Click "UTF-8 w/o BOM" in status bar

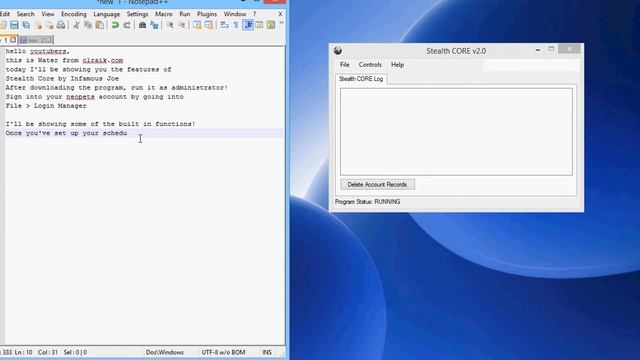pos(223,352)
